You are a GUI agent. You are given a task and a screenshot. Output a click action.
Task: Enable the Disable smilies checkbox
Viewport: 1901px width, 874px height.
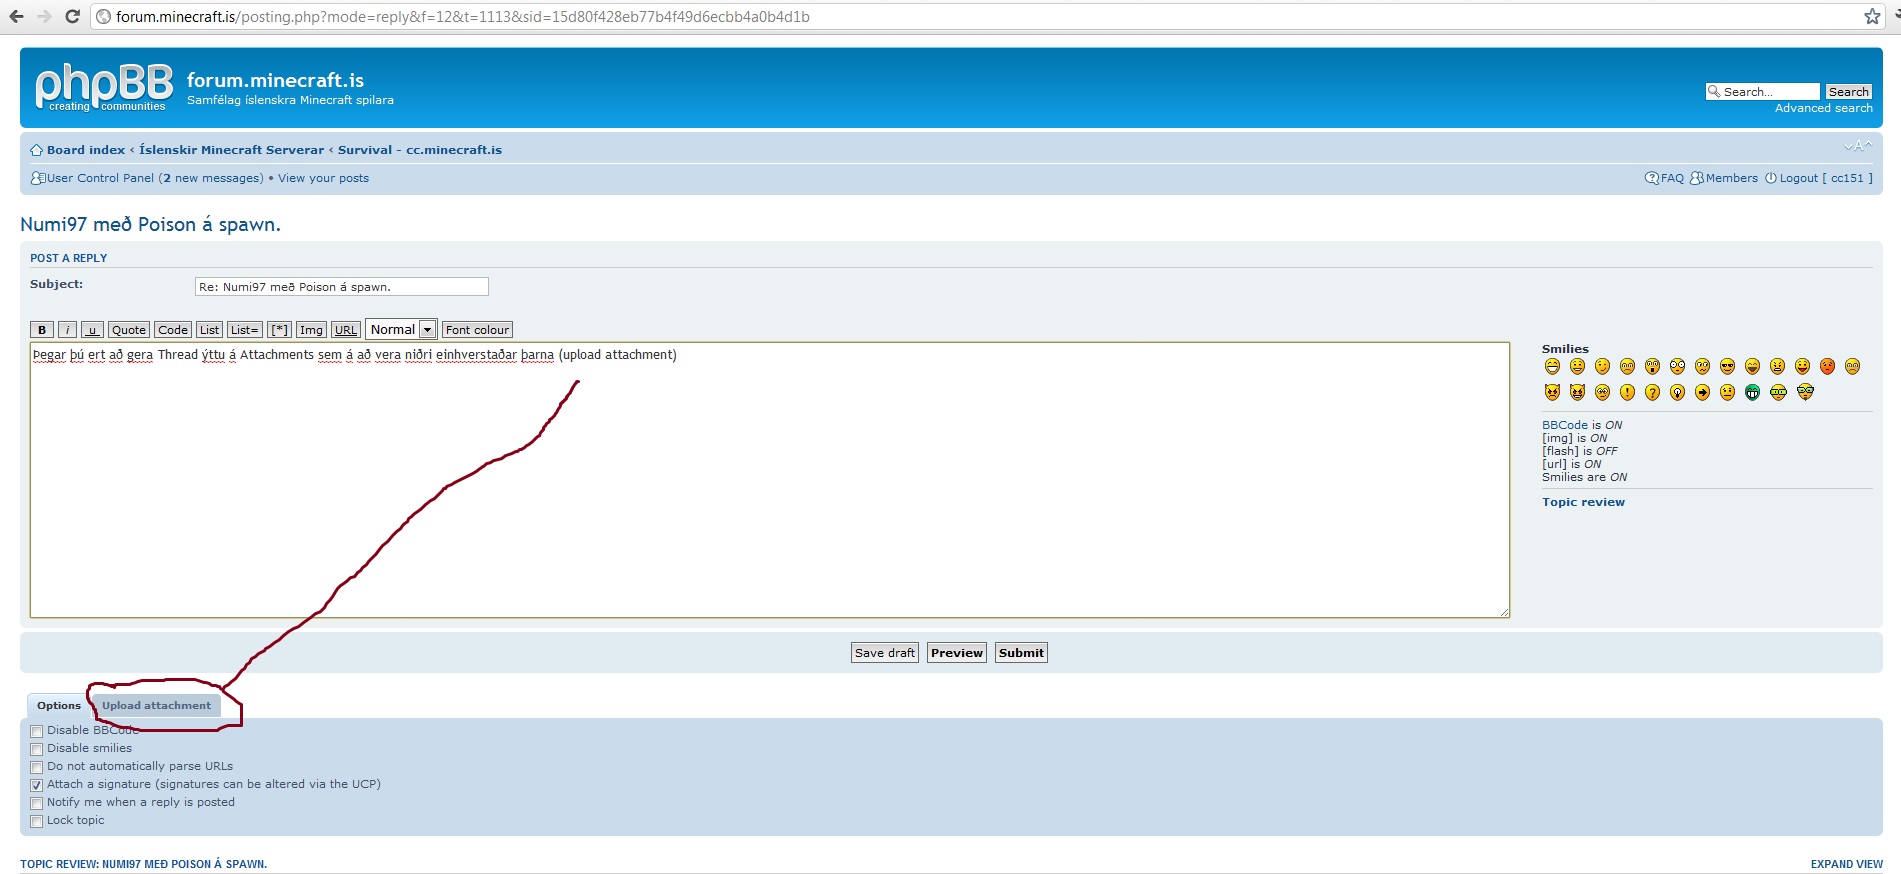pyautogui.click(x=37, y=749)
